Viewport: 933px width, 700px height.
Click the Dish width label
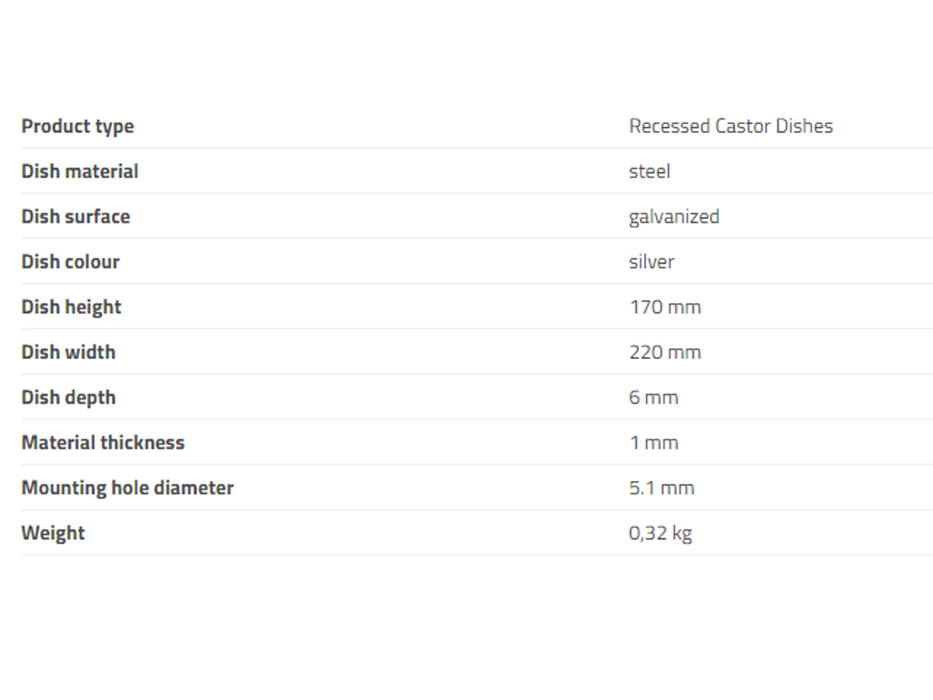(68, 352)
